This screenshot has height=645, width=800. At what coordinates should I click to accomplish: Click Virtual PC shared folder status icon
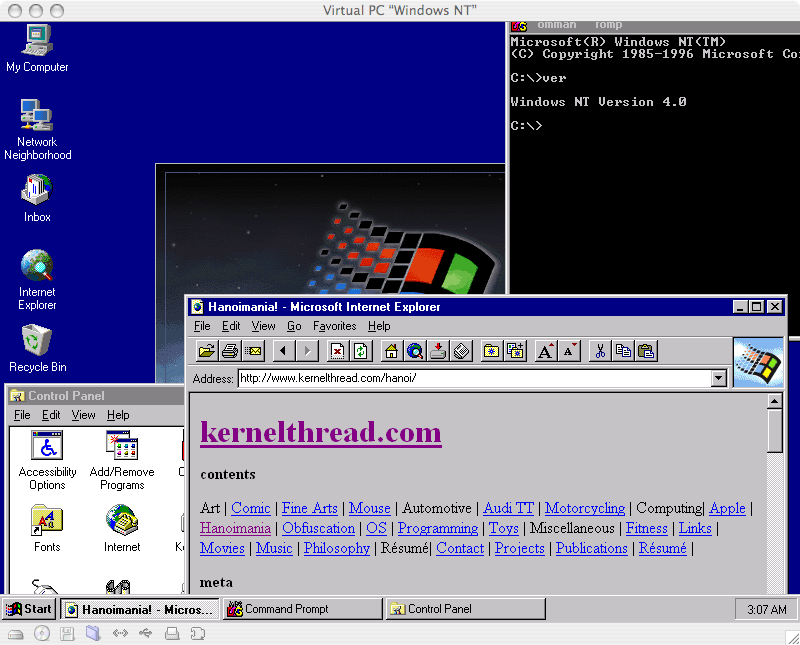pyautogui.click(x=93, y=633)
